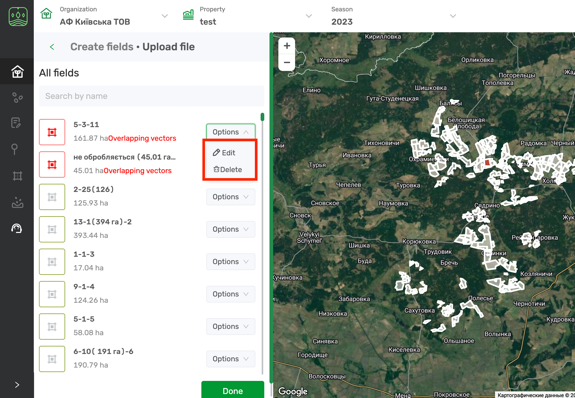Click field name 2-25(126)

tap(94, 190)
